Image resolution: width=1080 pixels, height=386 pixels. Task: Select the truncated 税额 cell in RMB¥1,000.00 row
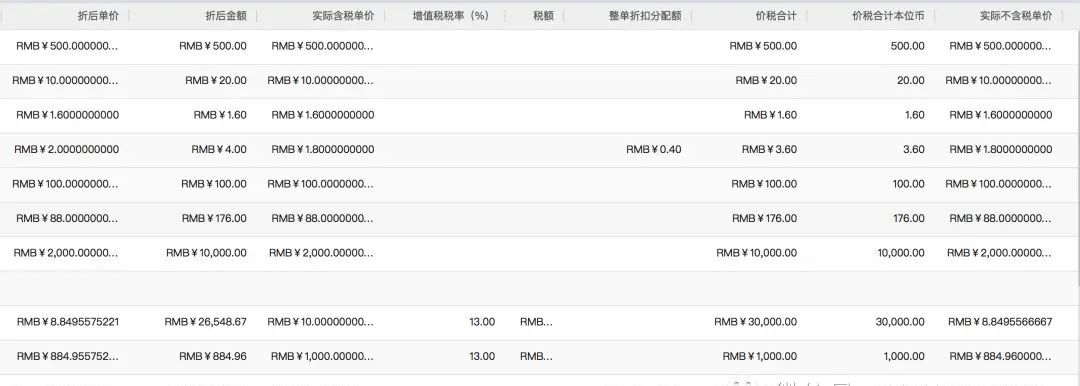(537, 356)
